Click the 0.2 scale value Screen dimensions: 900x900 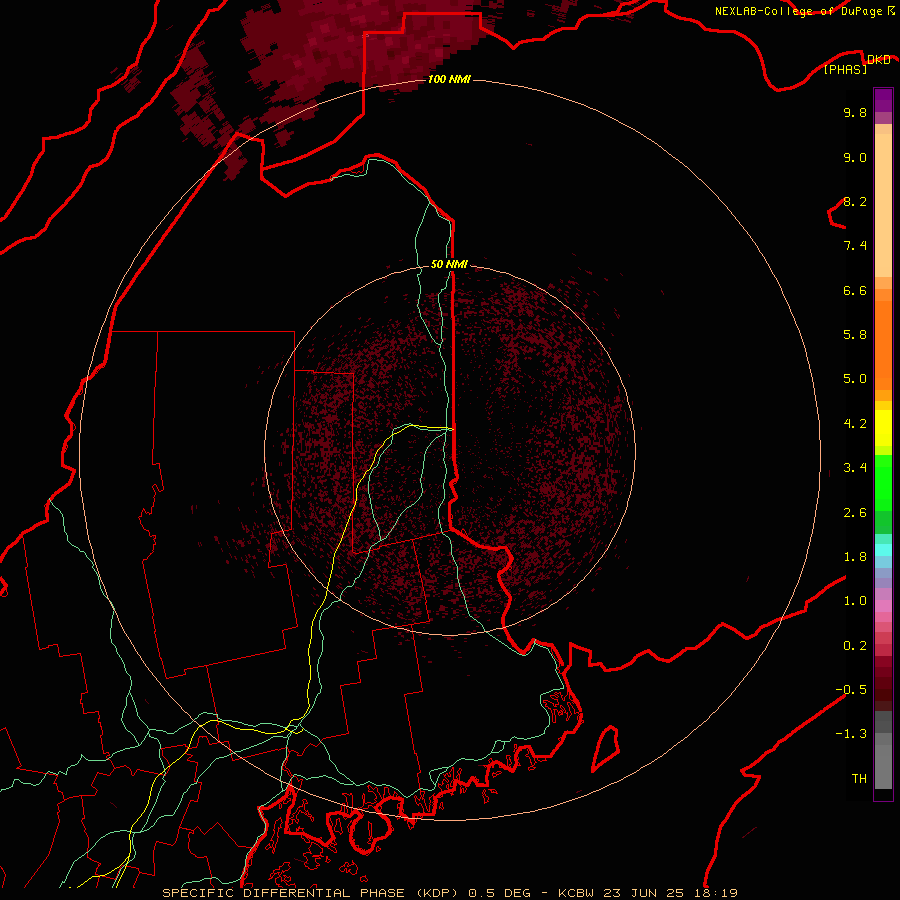pyautogui.click(x=855, y=645)
